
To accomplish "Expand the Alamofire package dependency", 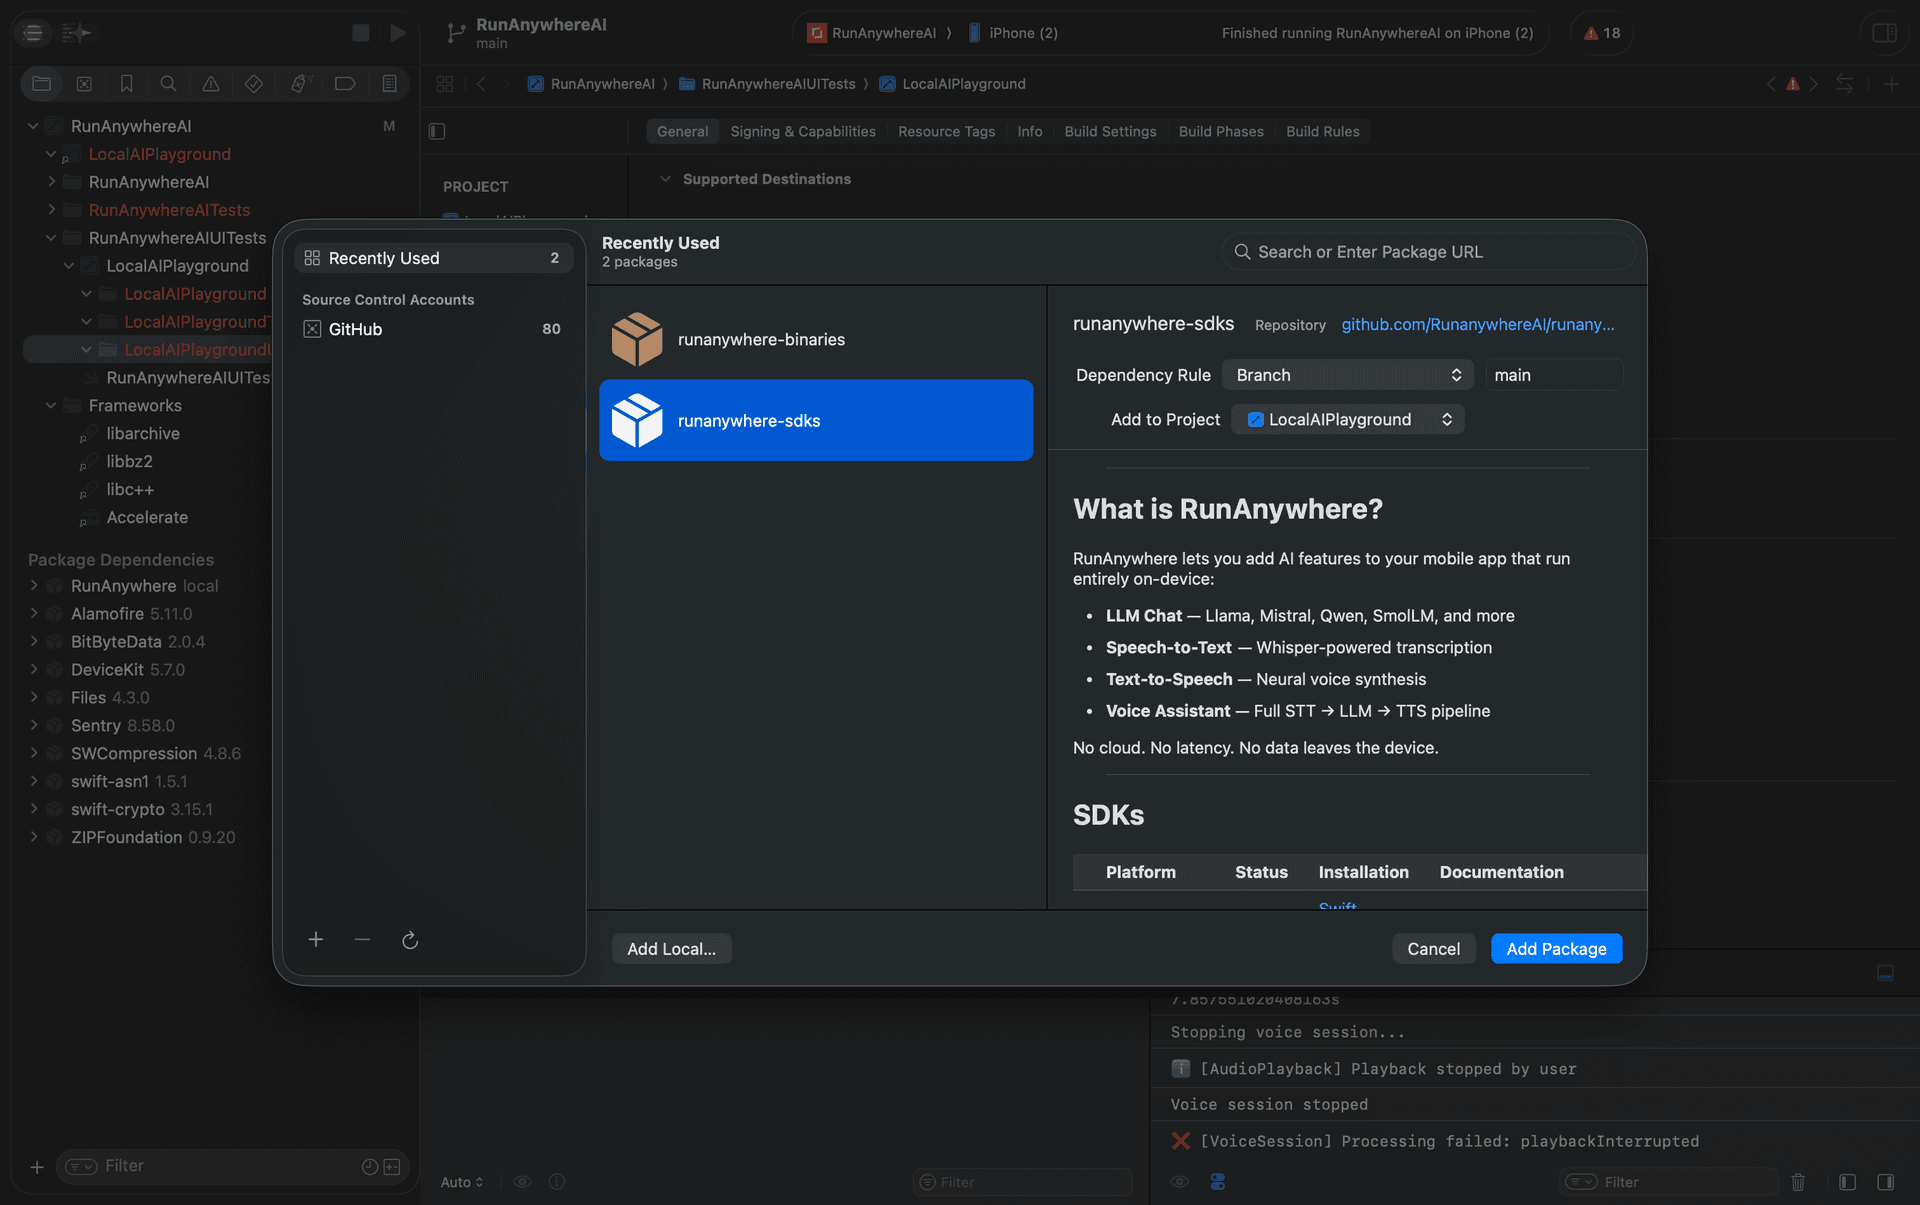I will point(33,613).
